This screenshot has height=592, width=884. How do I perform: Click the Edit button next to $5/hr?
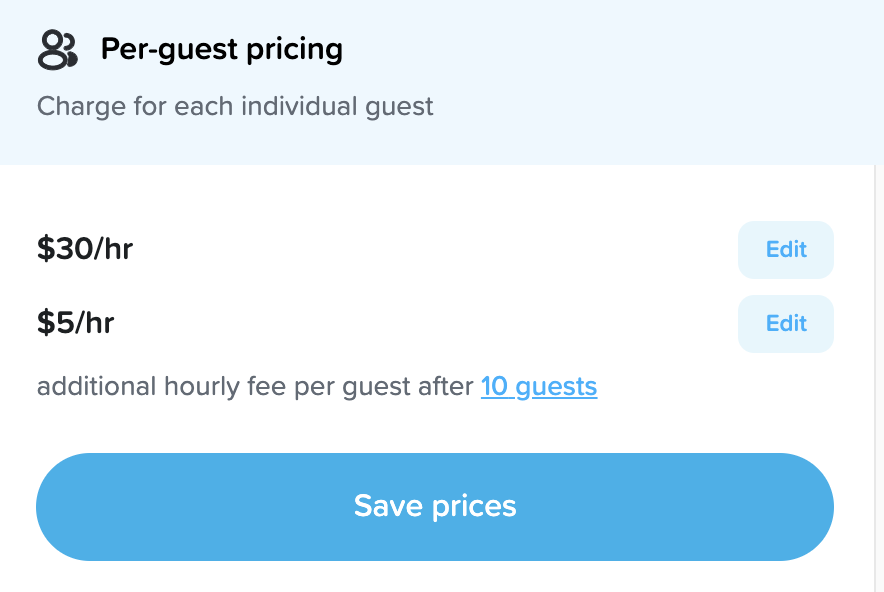pos(785,324)
